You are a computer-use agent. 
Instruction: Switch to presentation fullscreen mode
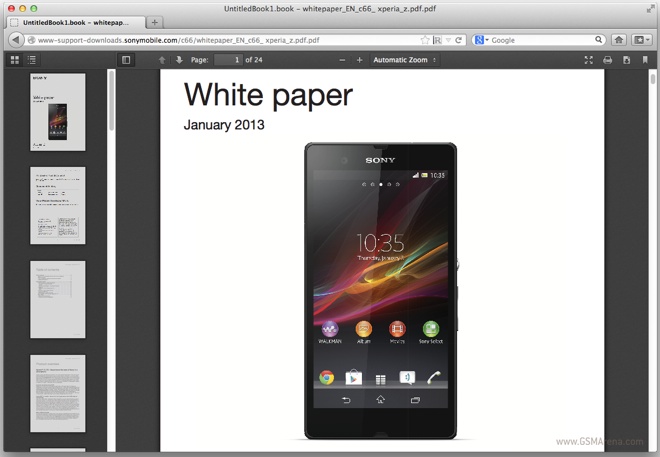point(589,60)
